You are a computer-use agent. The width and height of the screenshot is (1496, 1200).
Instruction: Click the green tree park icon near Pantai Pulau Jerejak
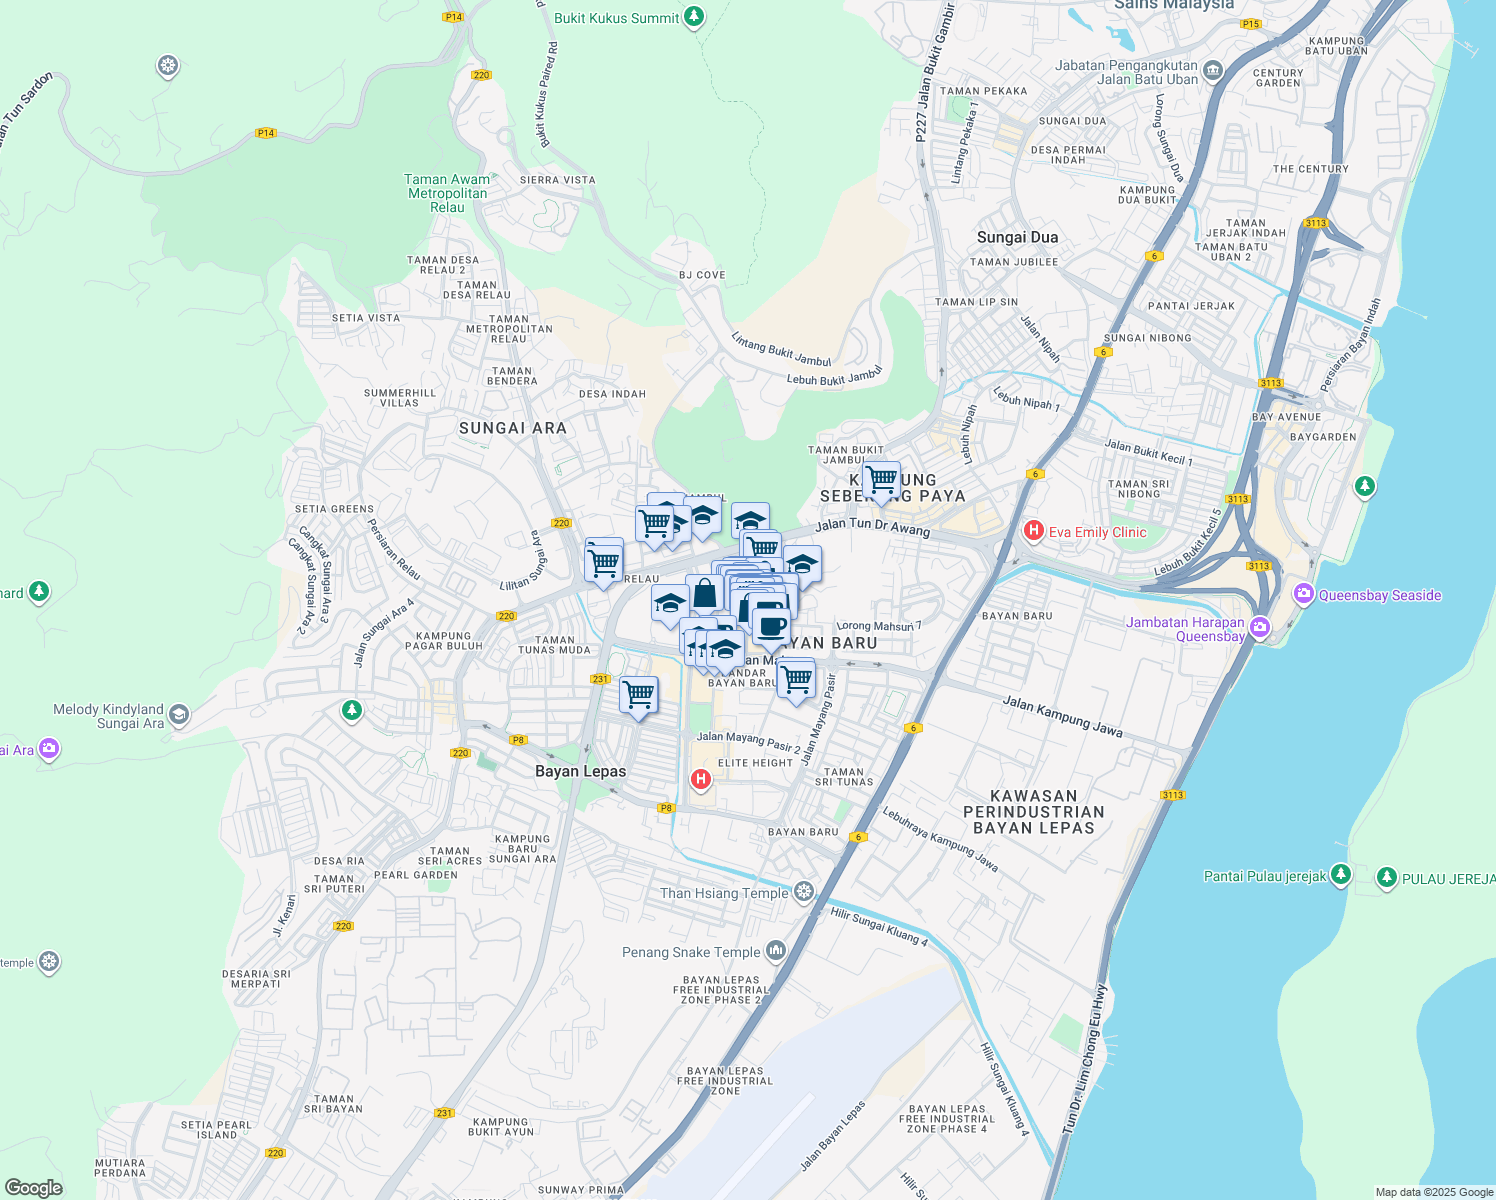tap(1340, 876)
